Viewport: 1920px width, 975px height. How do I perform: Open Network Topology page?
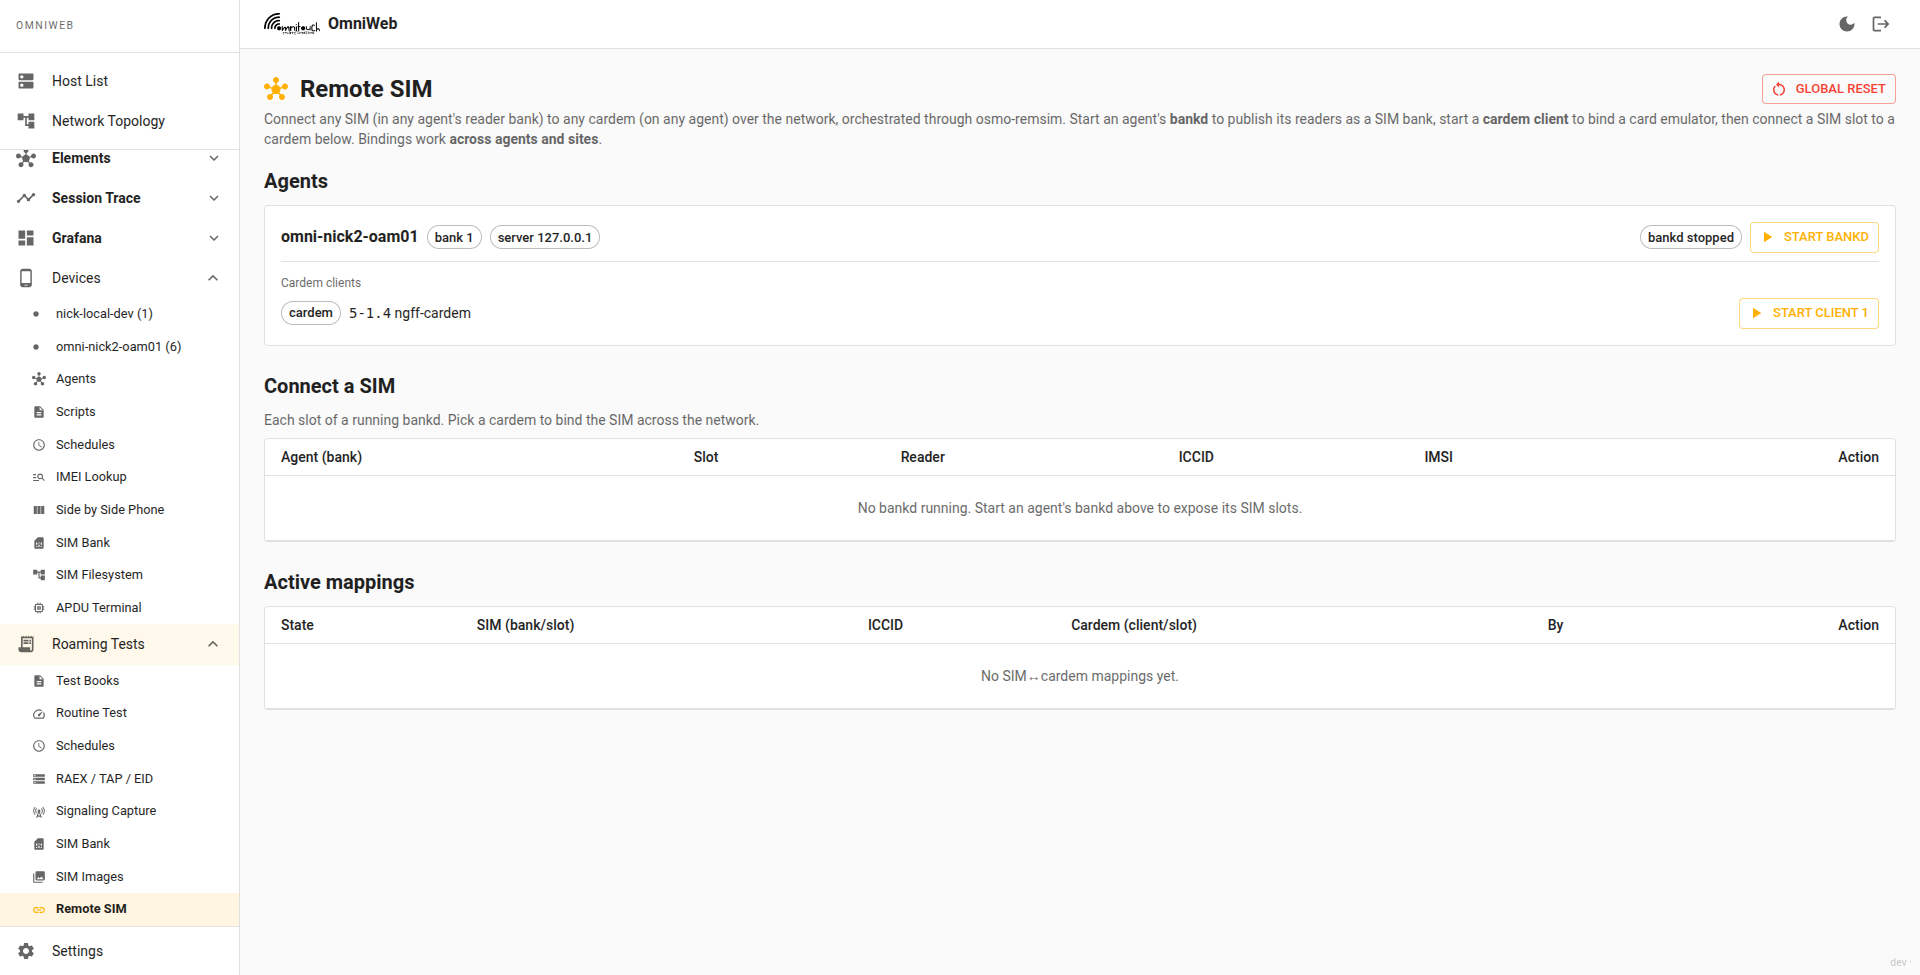[120, 121]
